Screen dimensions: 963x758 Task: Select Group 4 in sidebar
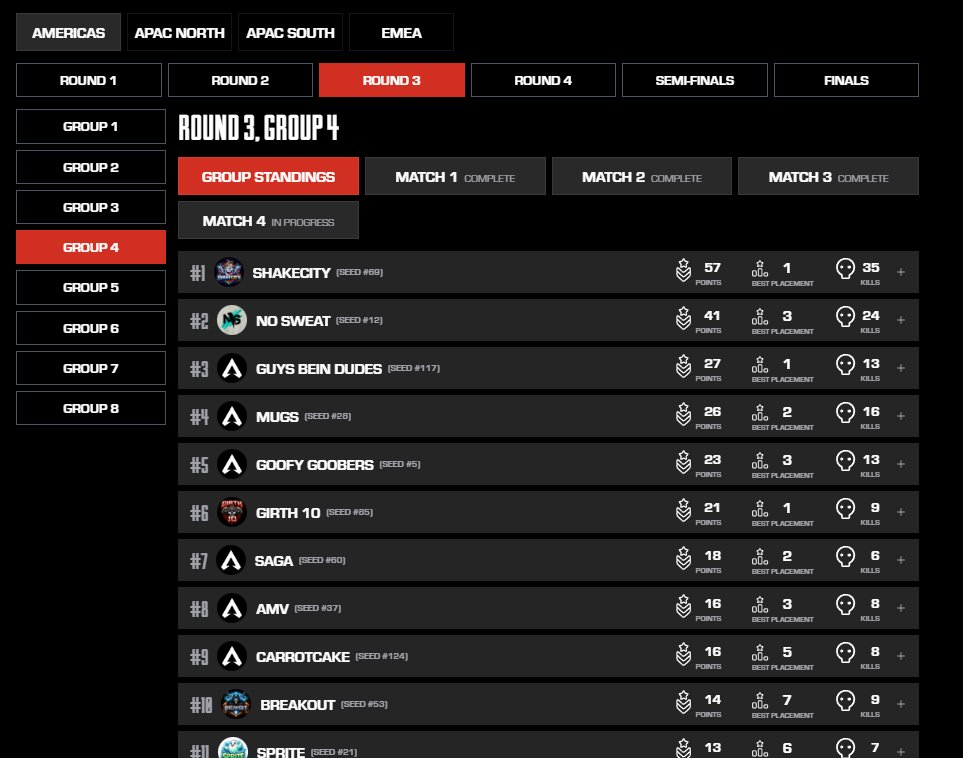point(91,247)
